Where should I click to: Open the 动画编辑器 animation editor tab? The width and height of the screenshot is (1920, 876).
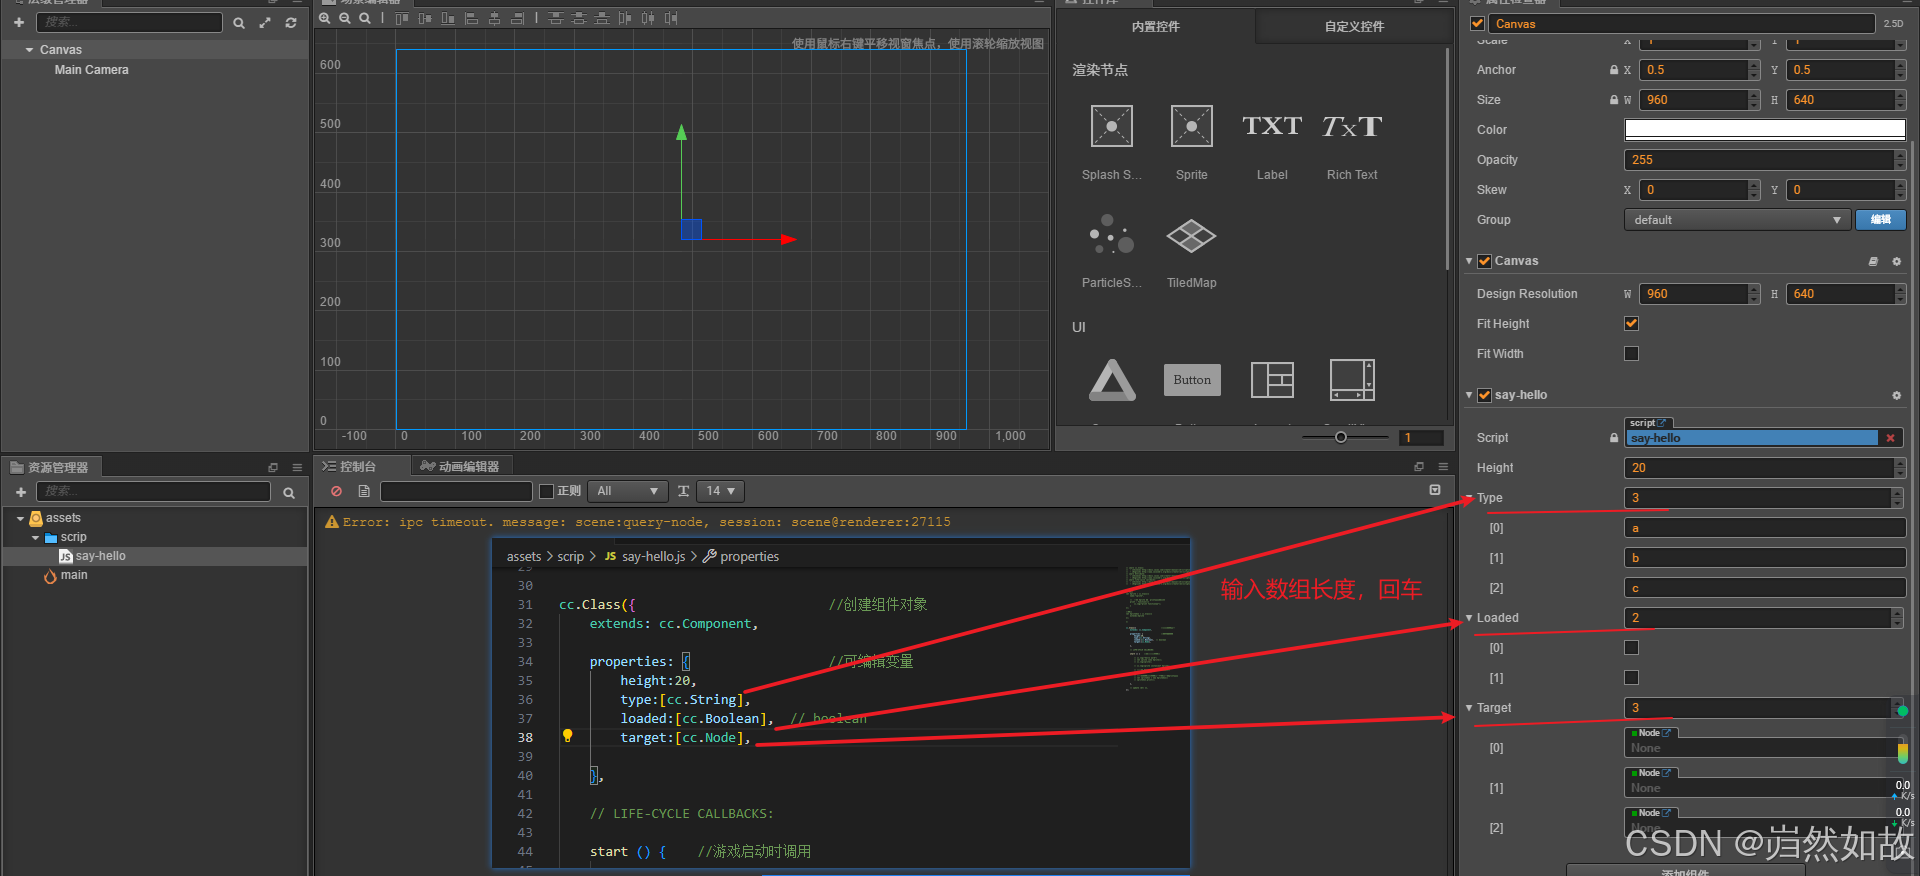point(460,466)
